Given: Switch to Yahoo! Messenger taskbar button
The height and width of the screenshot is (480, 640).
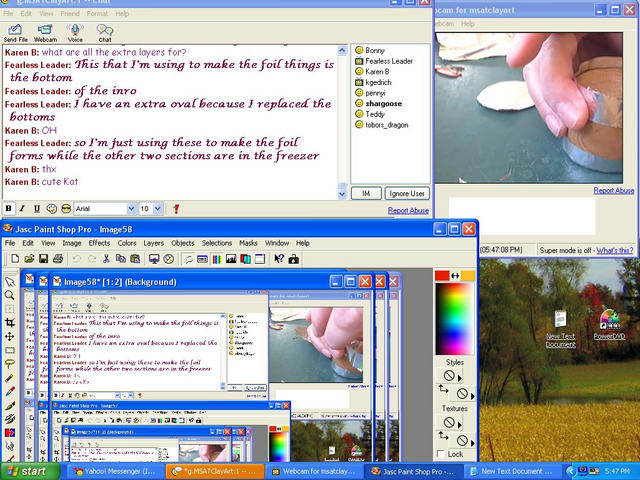Looking at the screenshot, I should pos(115,471).
